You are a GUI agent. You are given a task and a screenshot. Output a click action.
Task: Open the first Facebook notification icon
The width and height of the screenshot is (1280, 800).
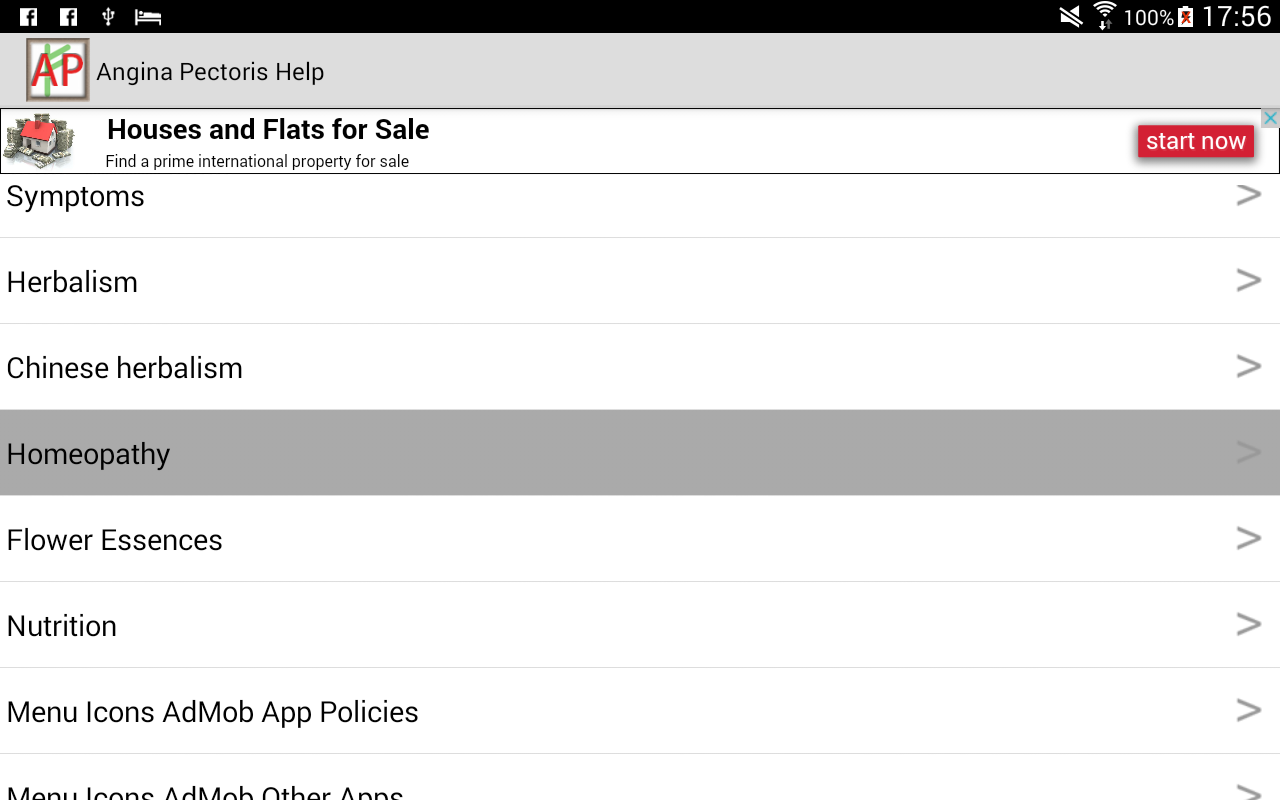[x=29, y=17]
